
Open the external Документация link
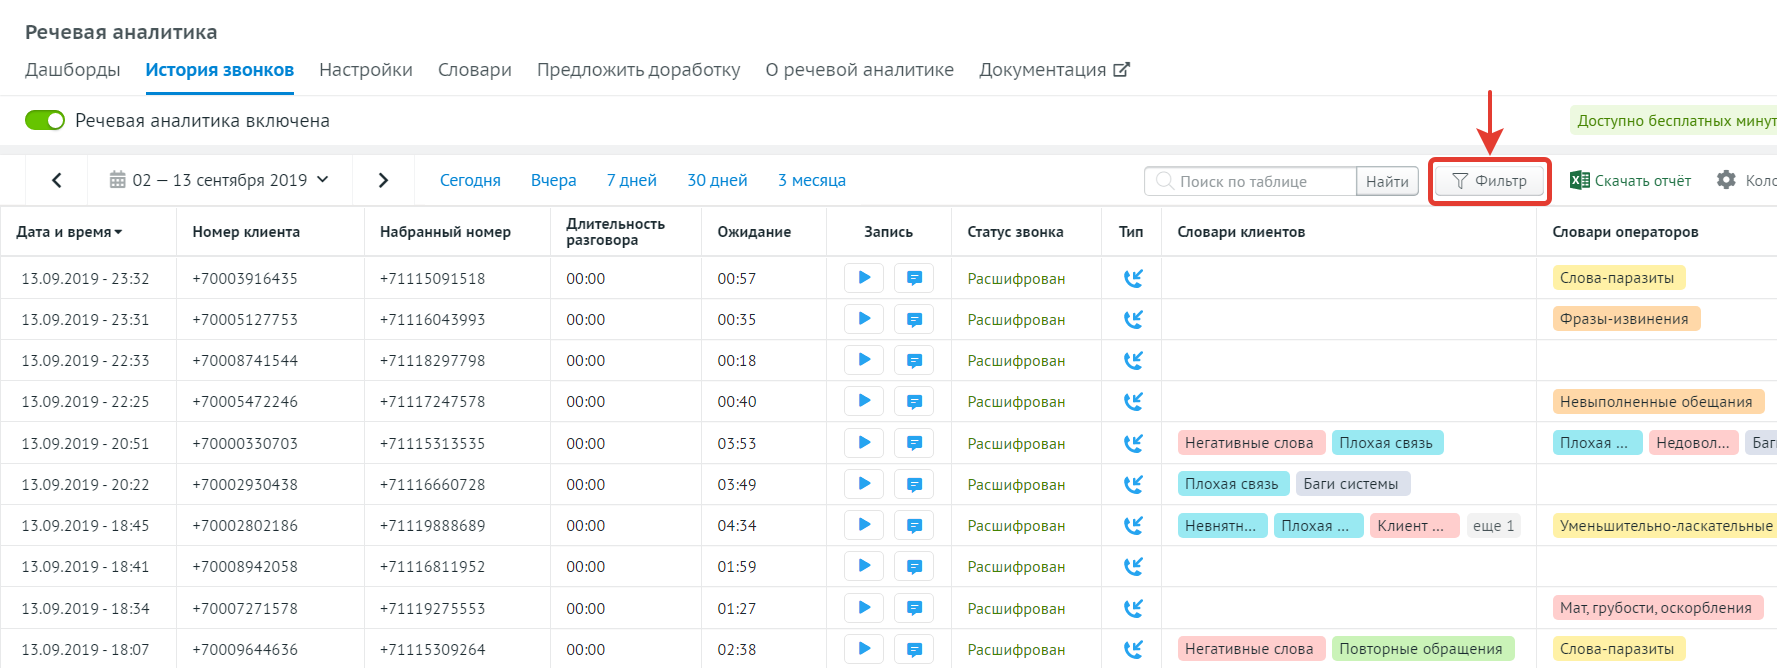(1054, 70)
